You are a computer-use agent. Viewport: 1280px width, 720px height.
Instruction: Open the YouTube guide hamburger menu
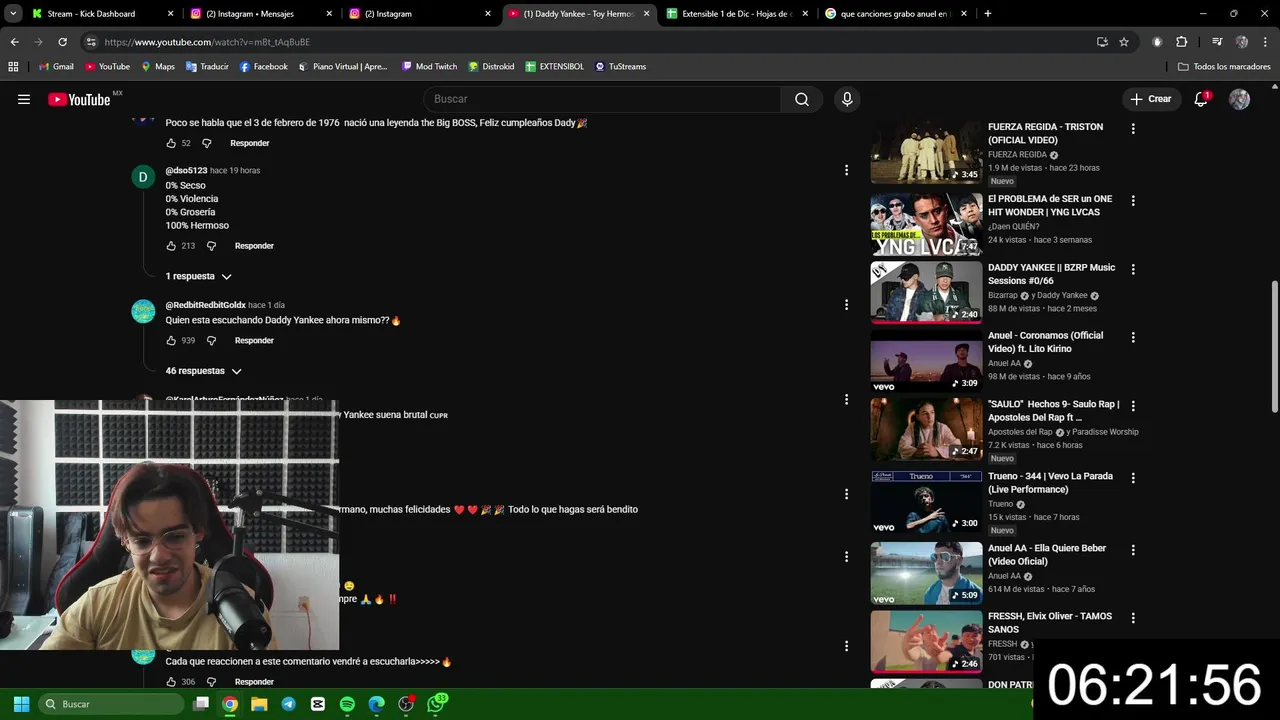[24, 99]
